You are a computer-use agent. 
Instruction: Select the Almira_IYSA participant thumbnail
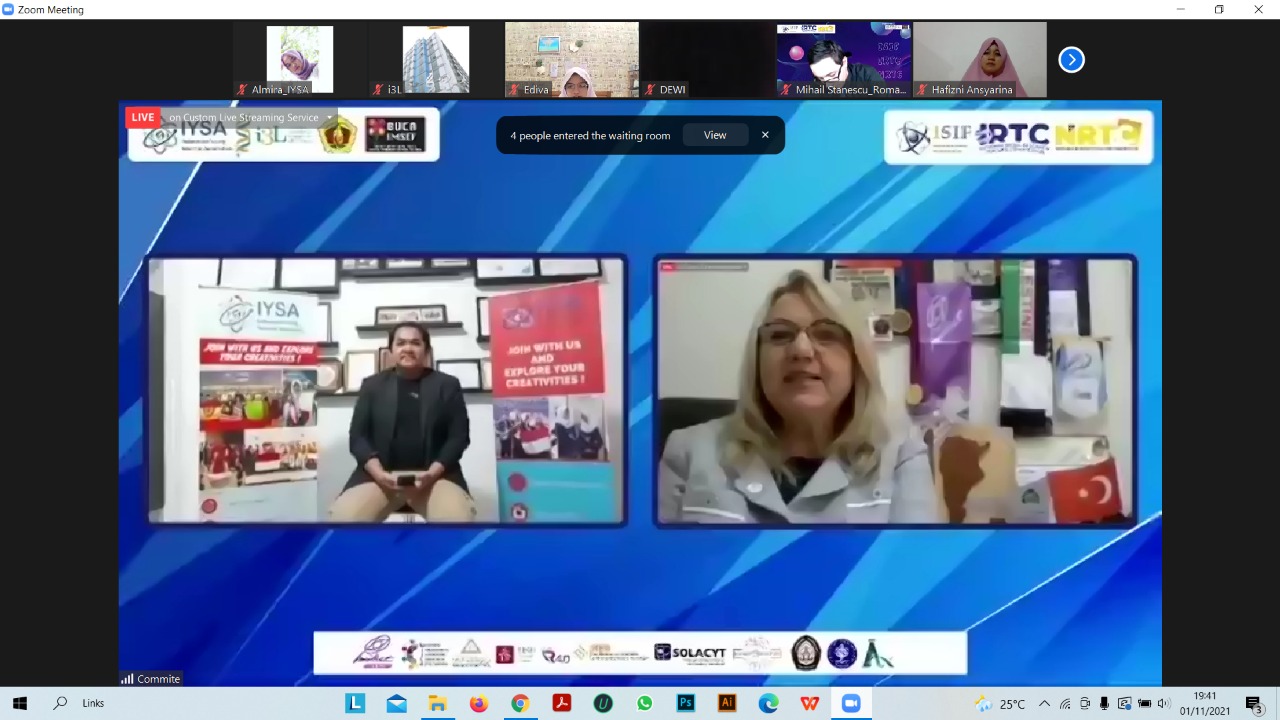(300, 60)
